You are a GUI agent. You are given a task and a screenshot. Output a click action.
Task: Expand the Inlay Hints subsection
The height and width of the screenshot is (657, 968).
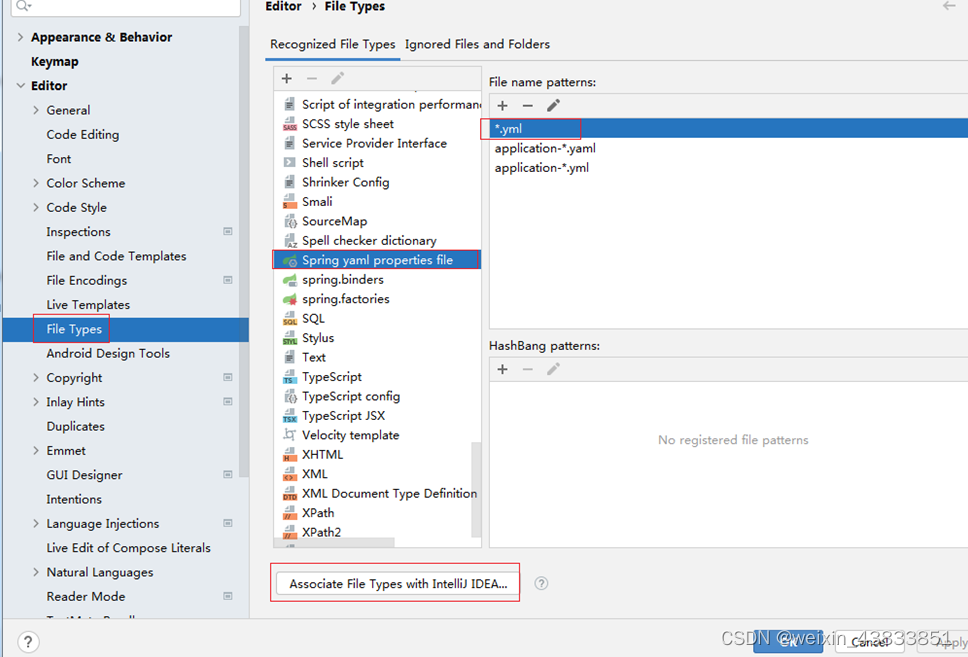[x=36, y=402]
